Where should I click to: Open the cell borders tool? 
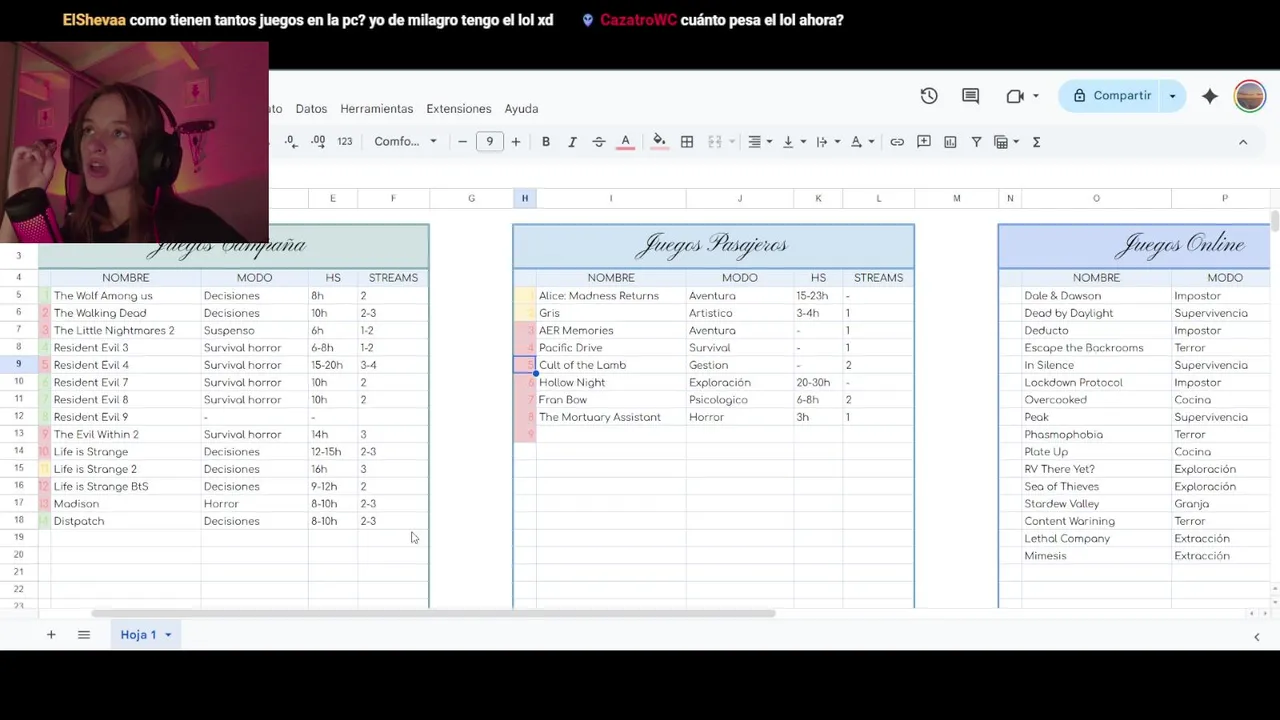click(x=687, y=142)
